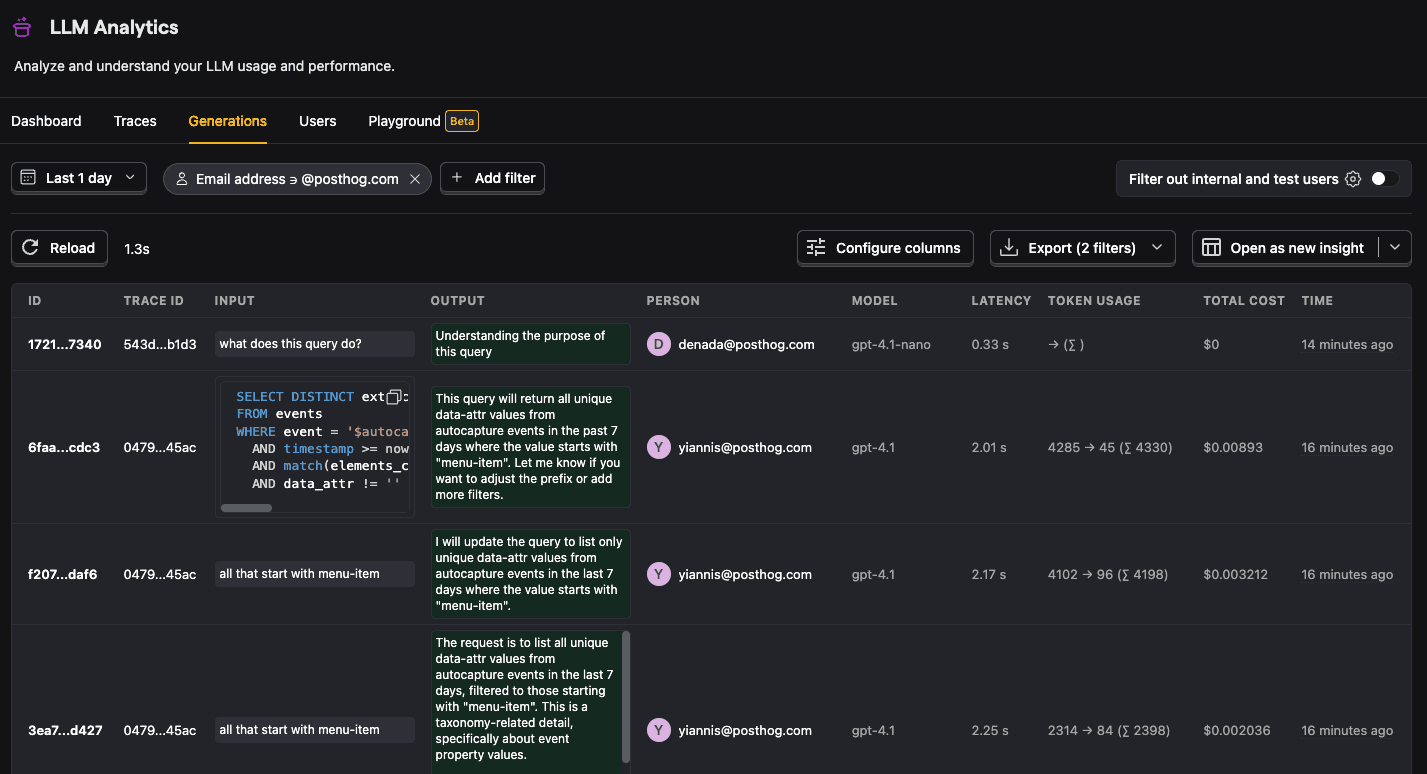1427x774 pixels.
Task: Click the Reload icon button
Action: tap(31, 248)
